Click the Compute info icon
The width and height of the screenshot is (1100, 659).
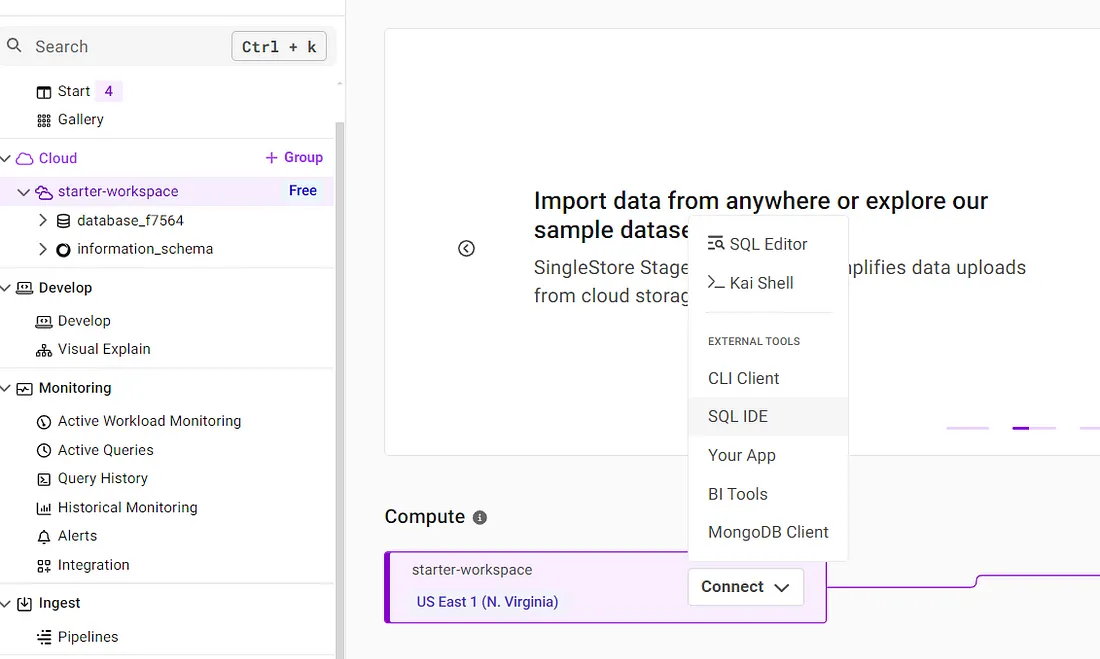tap(480, 517)
